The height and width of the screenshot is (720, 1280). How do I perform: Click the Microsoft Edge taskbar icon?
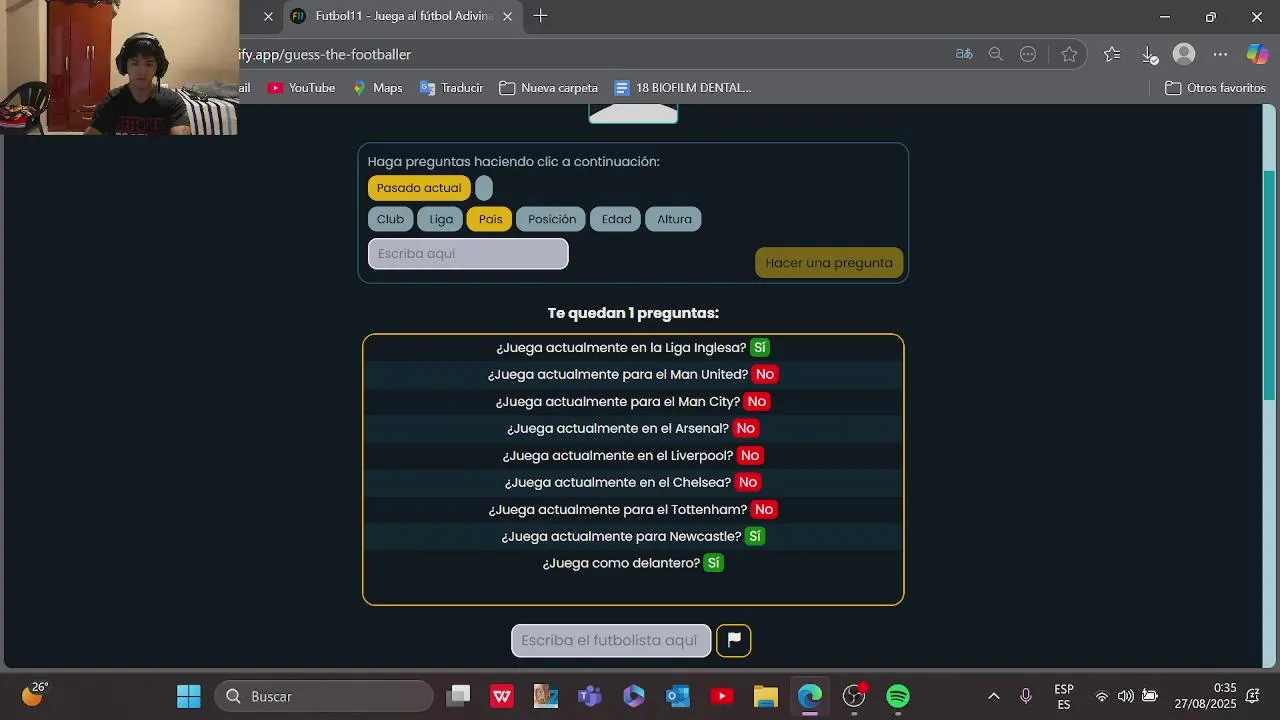coord(810,696)
